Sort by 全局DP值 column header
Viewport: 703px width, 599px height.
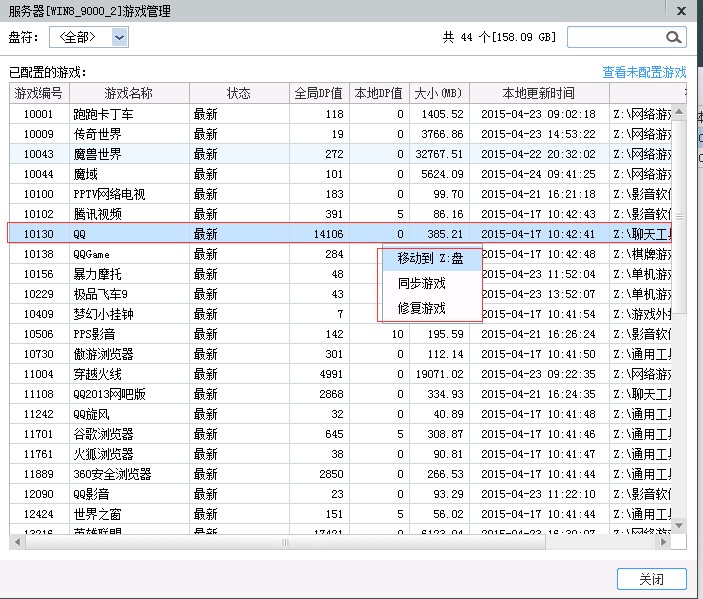tap(319, 93)
